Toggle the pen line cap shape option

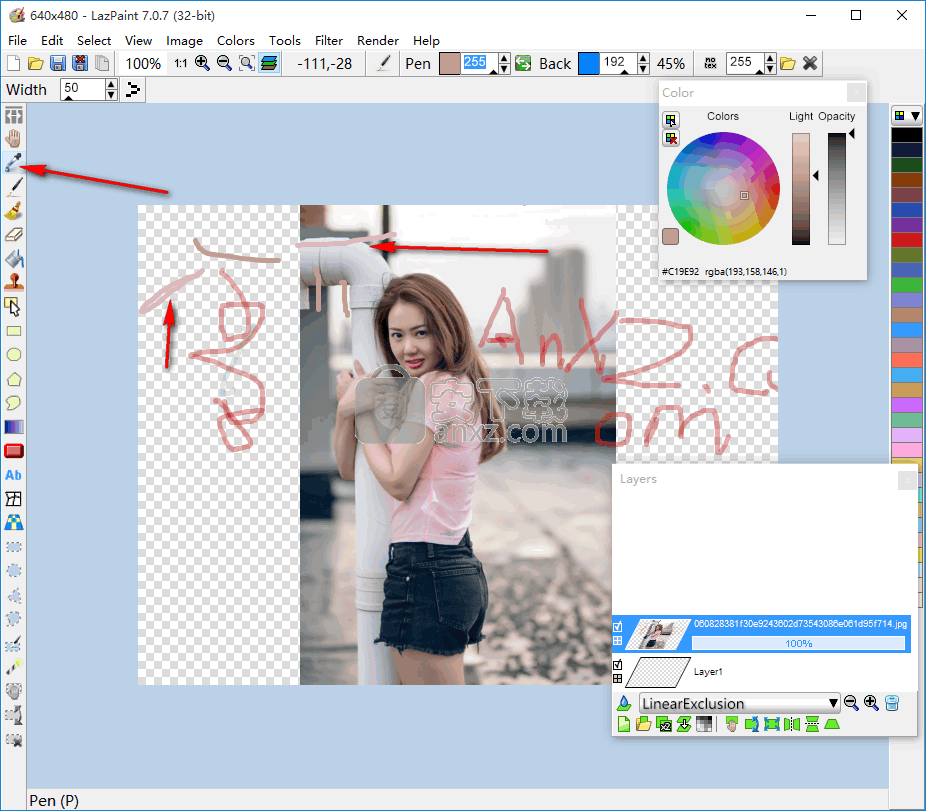coord(133,90)
